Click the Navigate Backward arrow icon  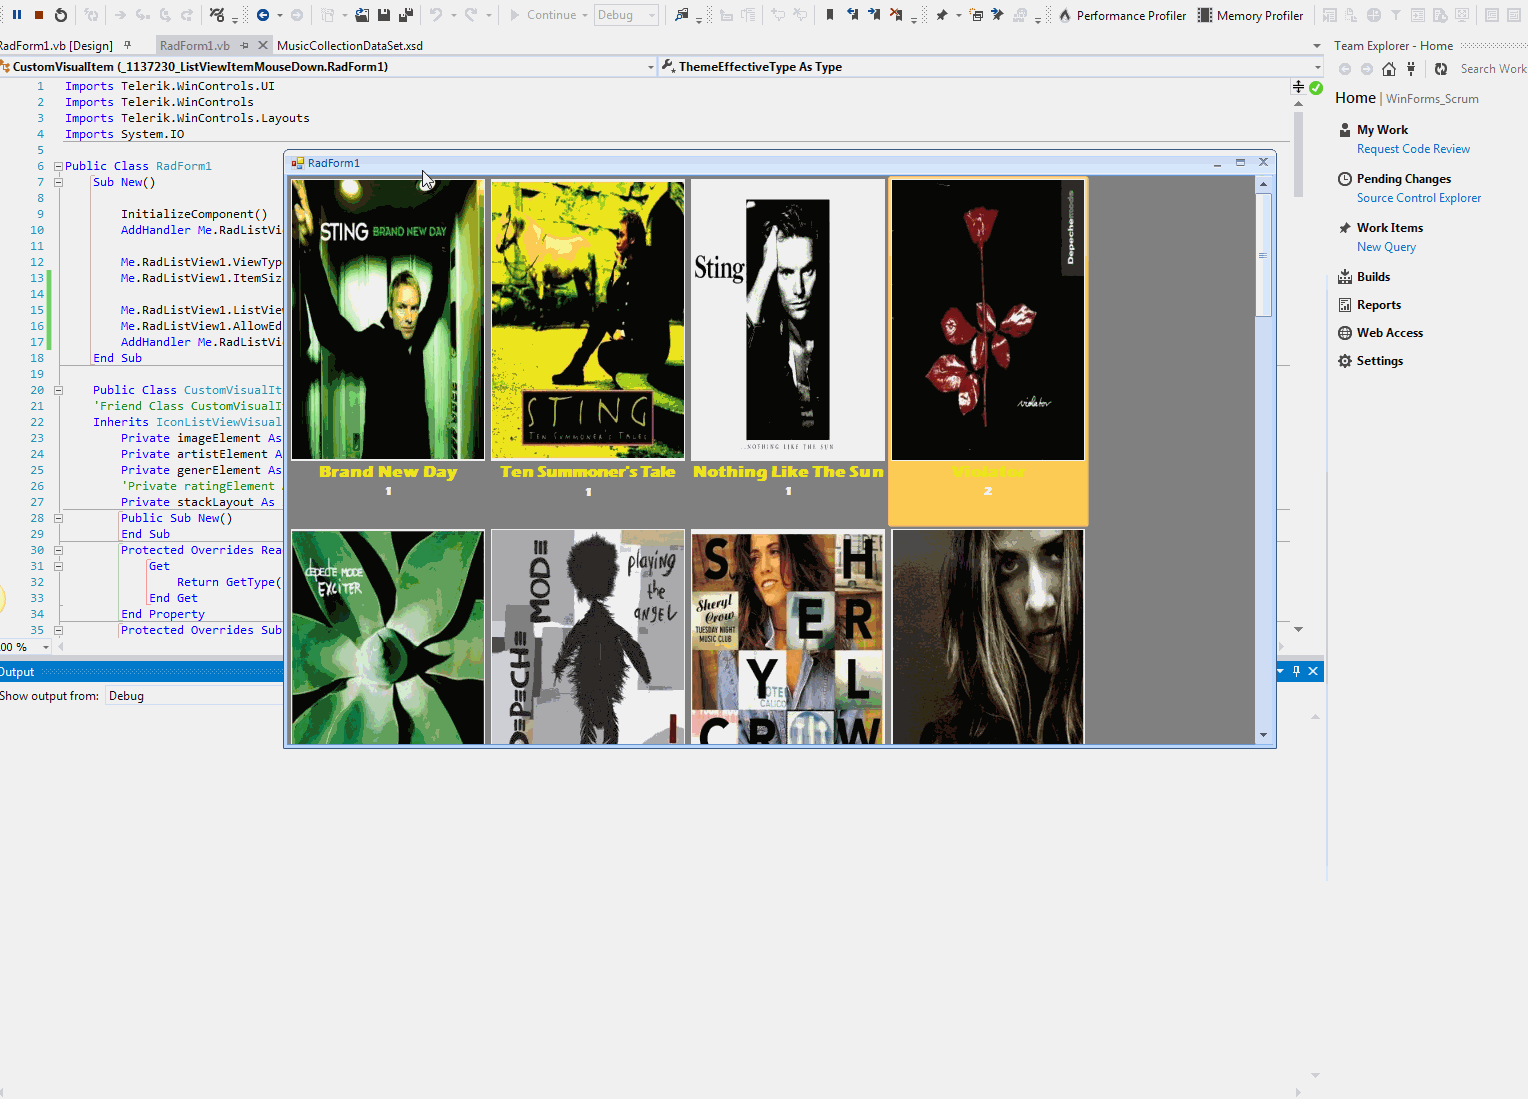point(263,15)
